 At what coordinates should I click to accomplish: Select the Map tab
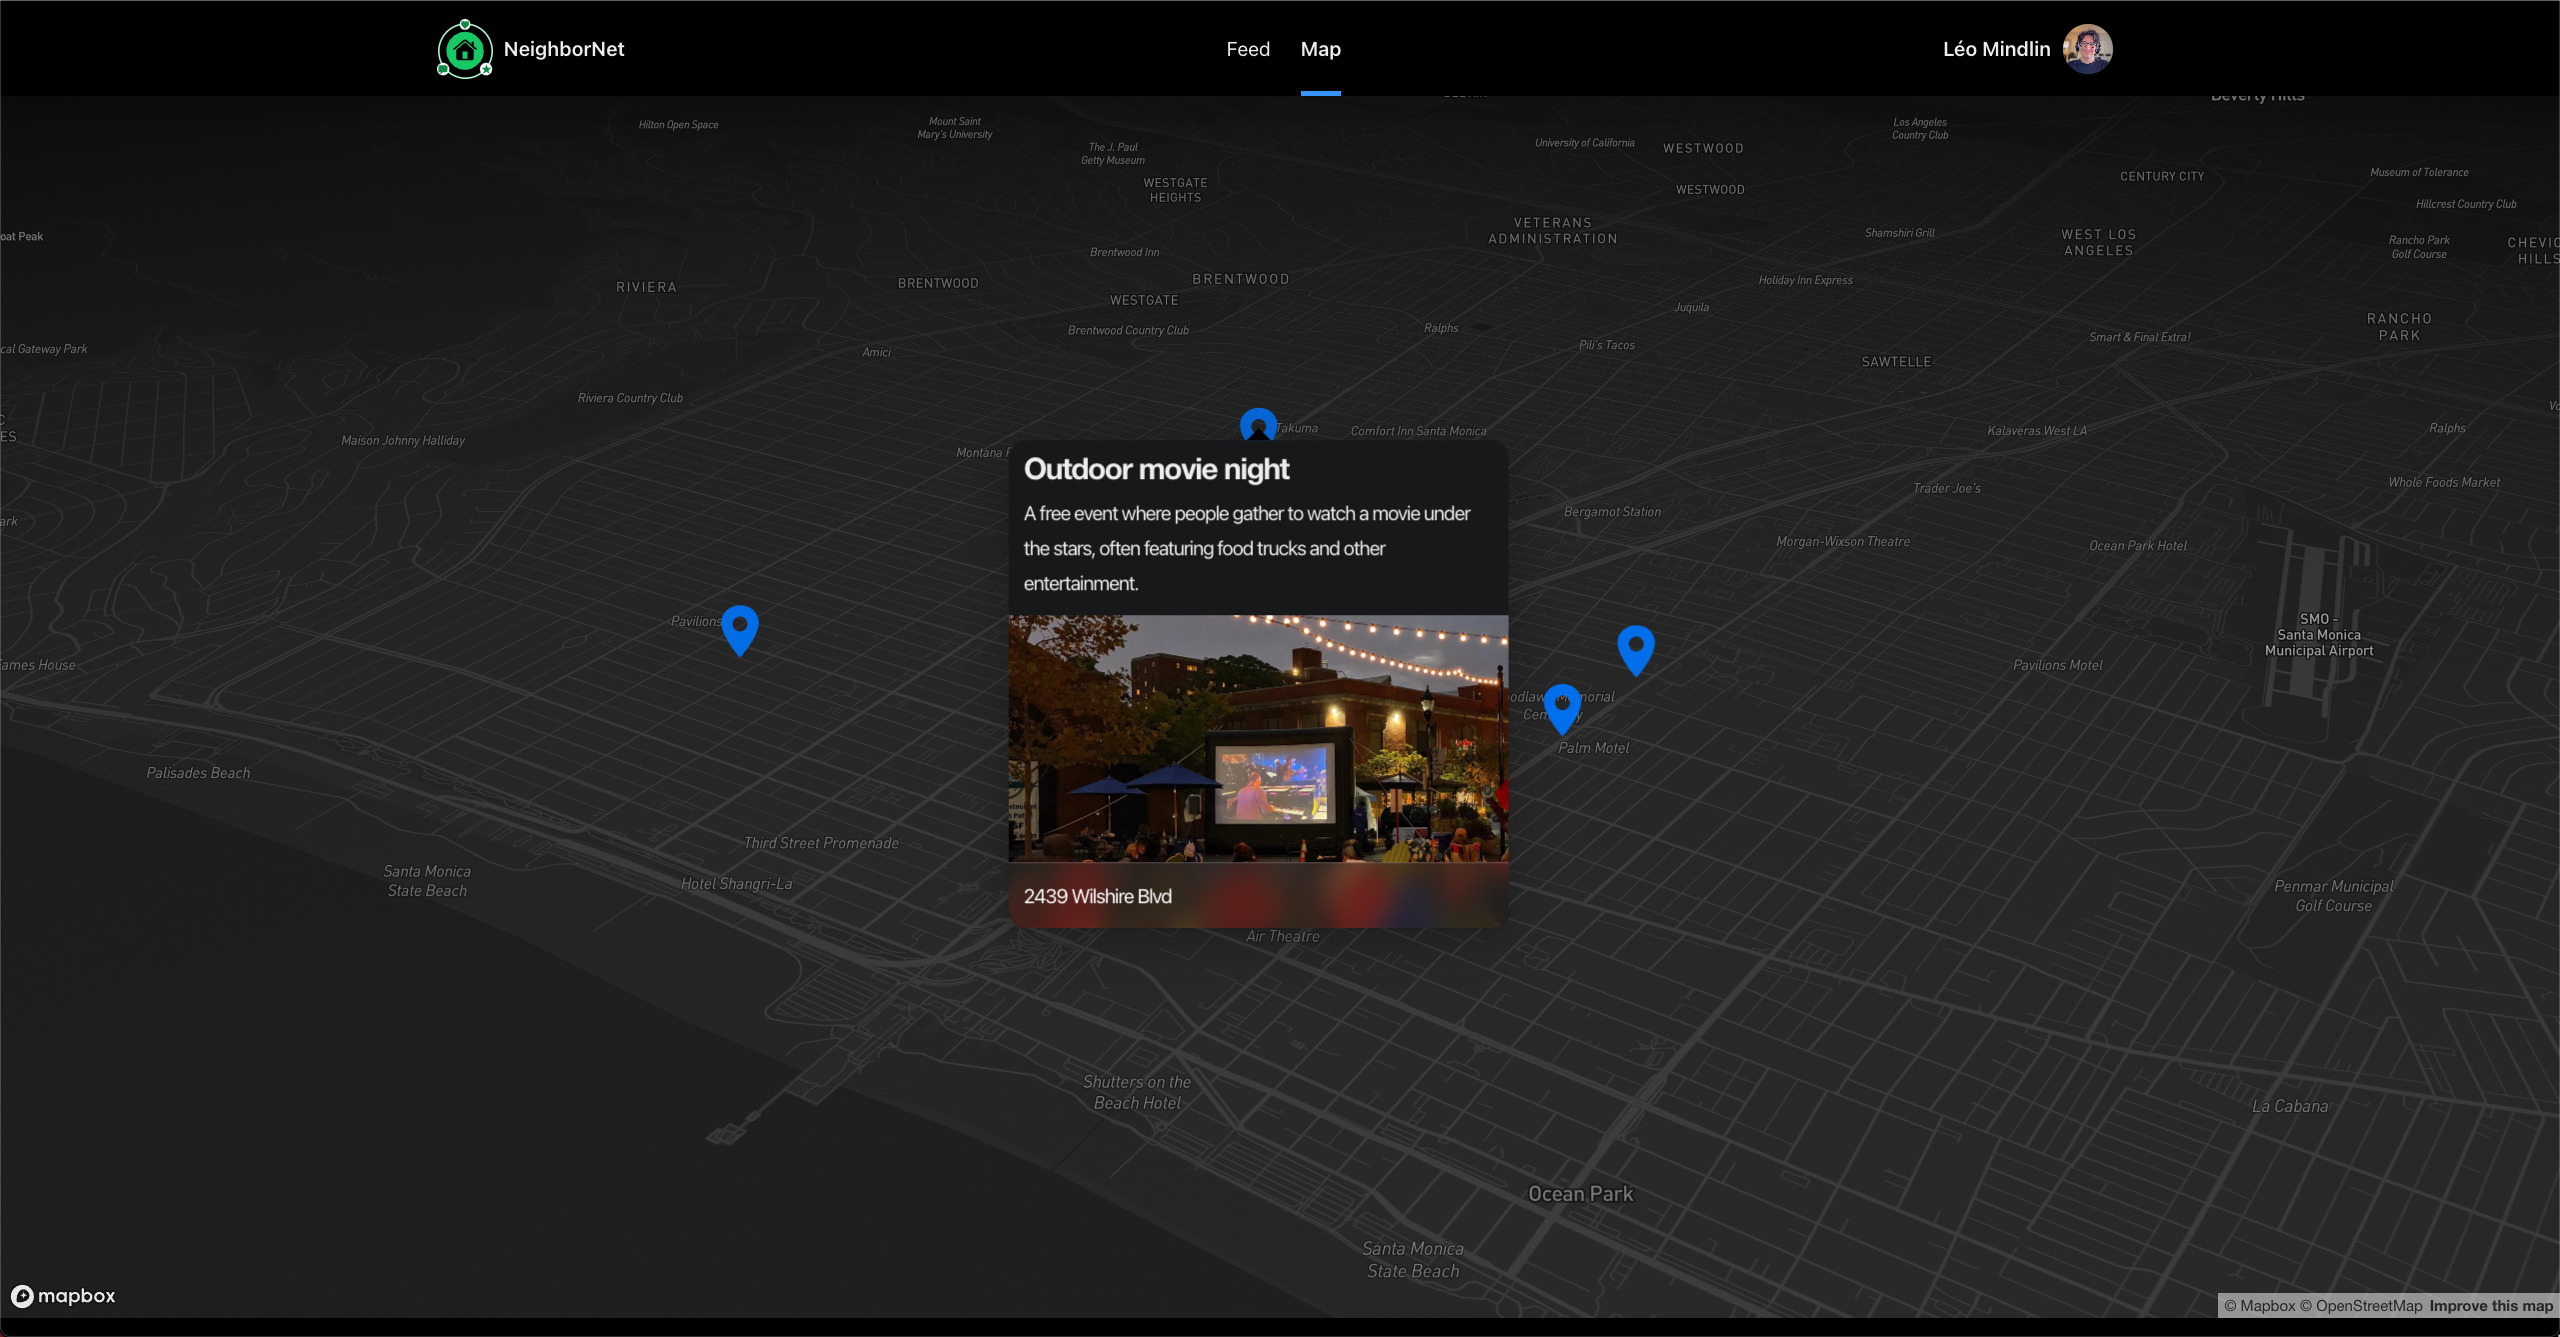pos(1320,49)
